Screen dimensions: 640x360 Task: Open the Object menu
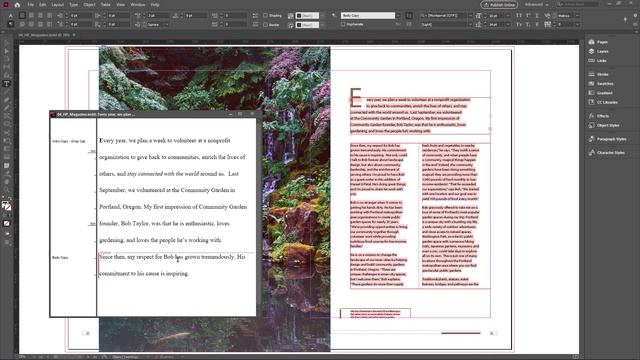pyautogui.click(x=89, y=5)
